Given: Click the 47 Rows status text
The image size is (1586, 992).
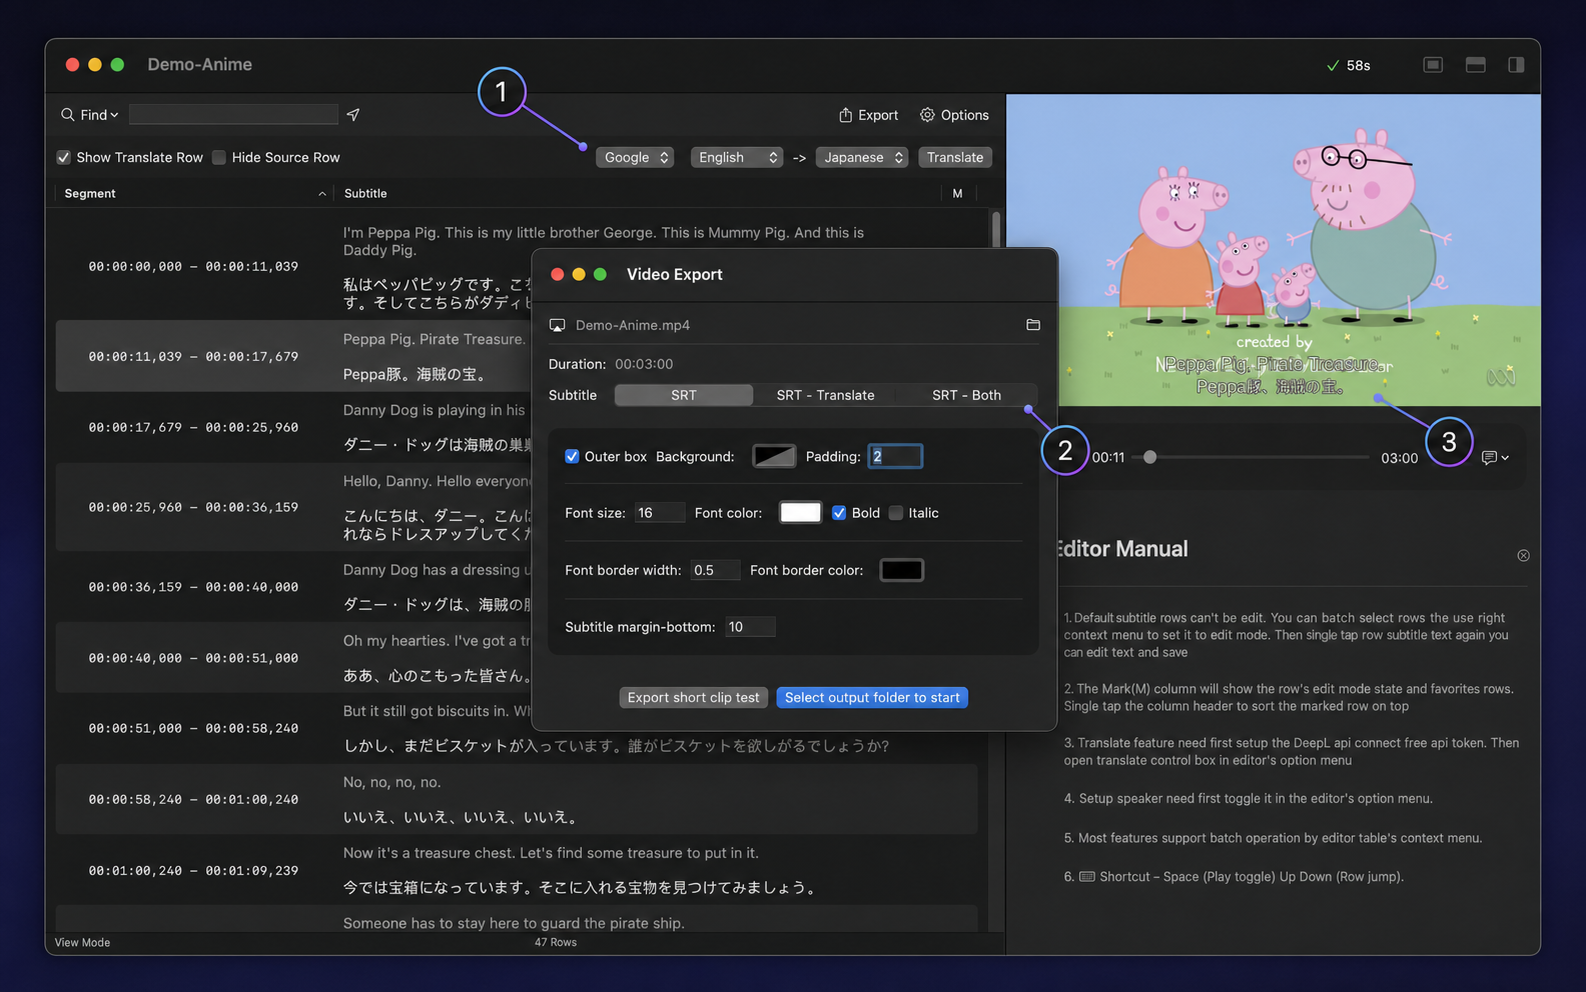Looking at the screenshot, I should coord(555,943).
